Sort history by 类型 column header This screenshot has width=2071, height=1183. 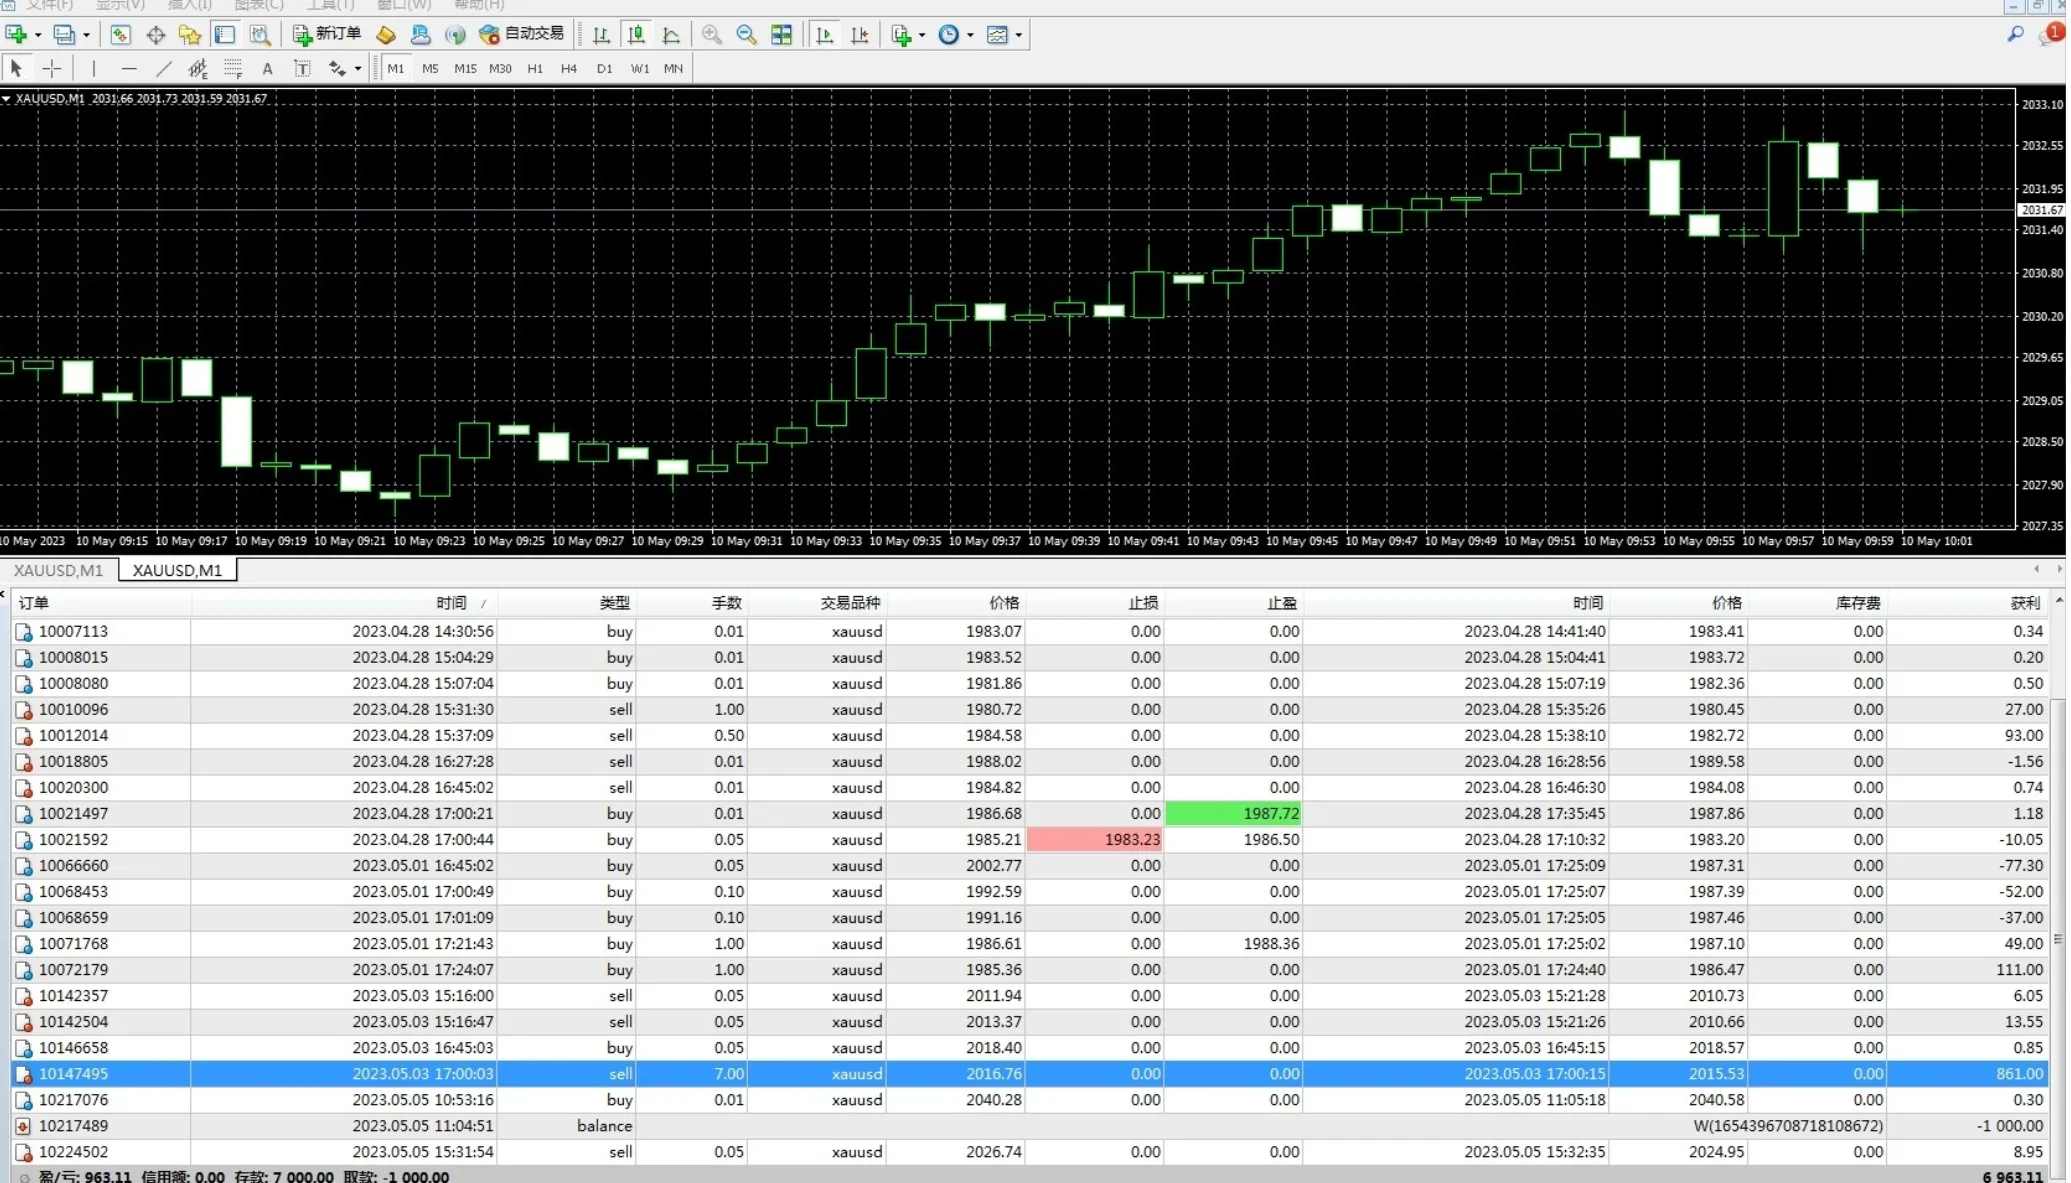click(566, 603)
